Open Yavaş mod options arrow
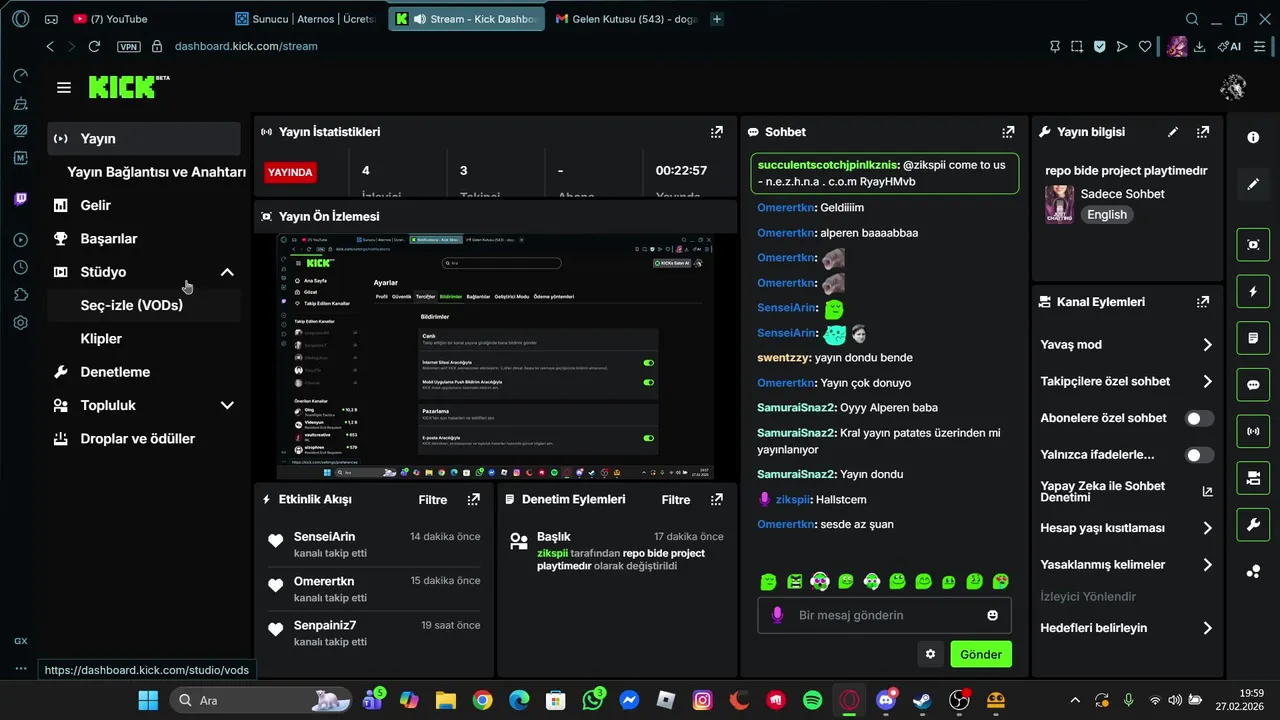This screenshot has height=720, width=1280. pos(1207,345)
